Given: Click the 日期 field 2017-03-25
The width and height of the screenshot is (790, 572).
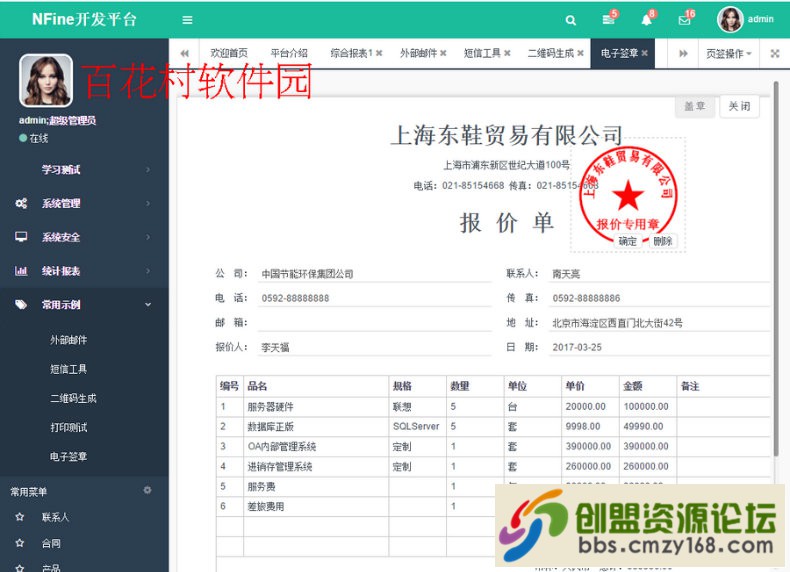Looking at the screenshot, I should [659, 347].
